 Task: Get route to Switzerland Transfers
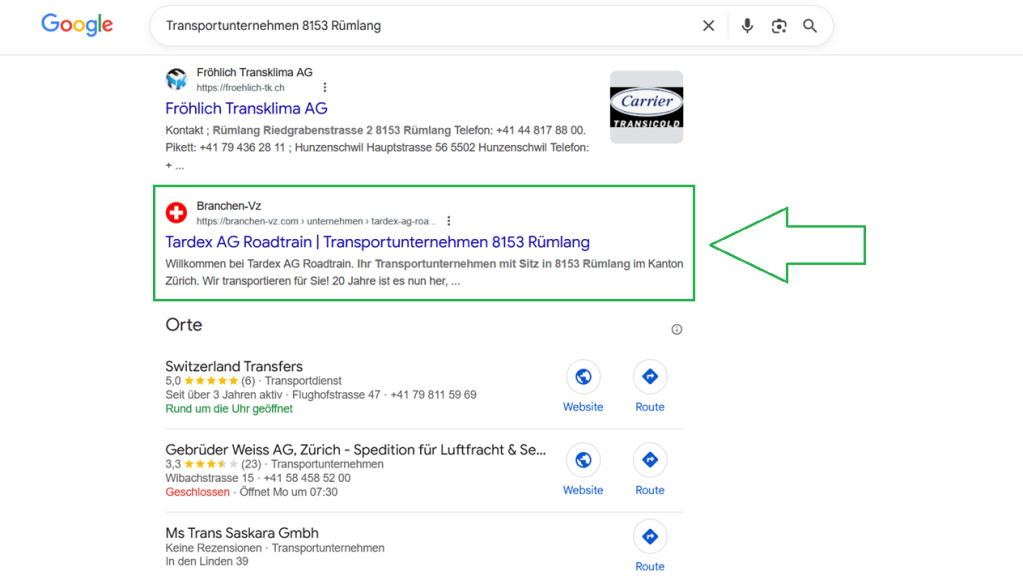tap(650, 377)
